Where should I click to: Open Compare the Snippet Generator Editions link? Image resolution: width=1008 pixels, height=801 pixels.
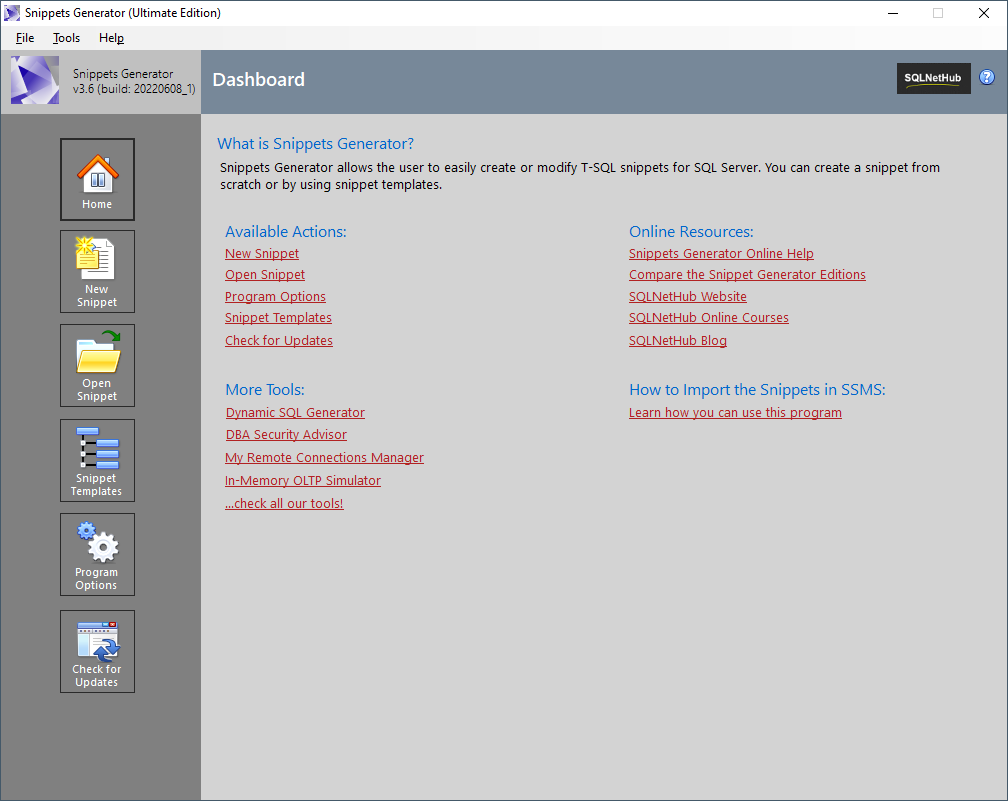click(747, 275)
